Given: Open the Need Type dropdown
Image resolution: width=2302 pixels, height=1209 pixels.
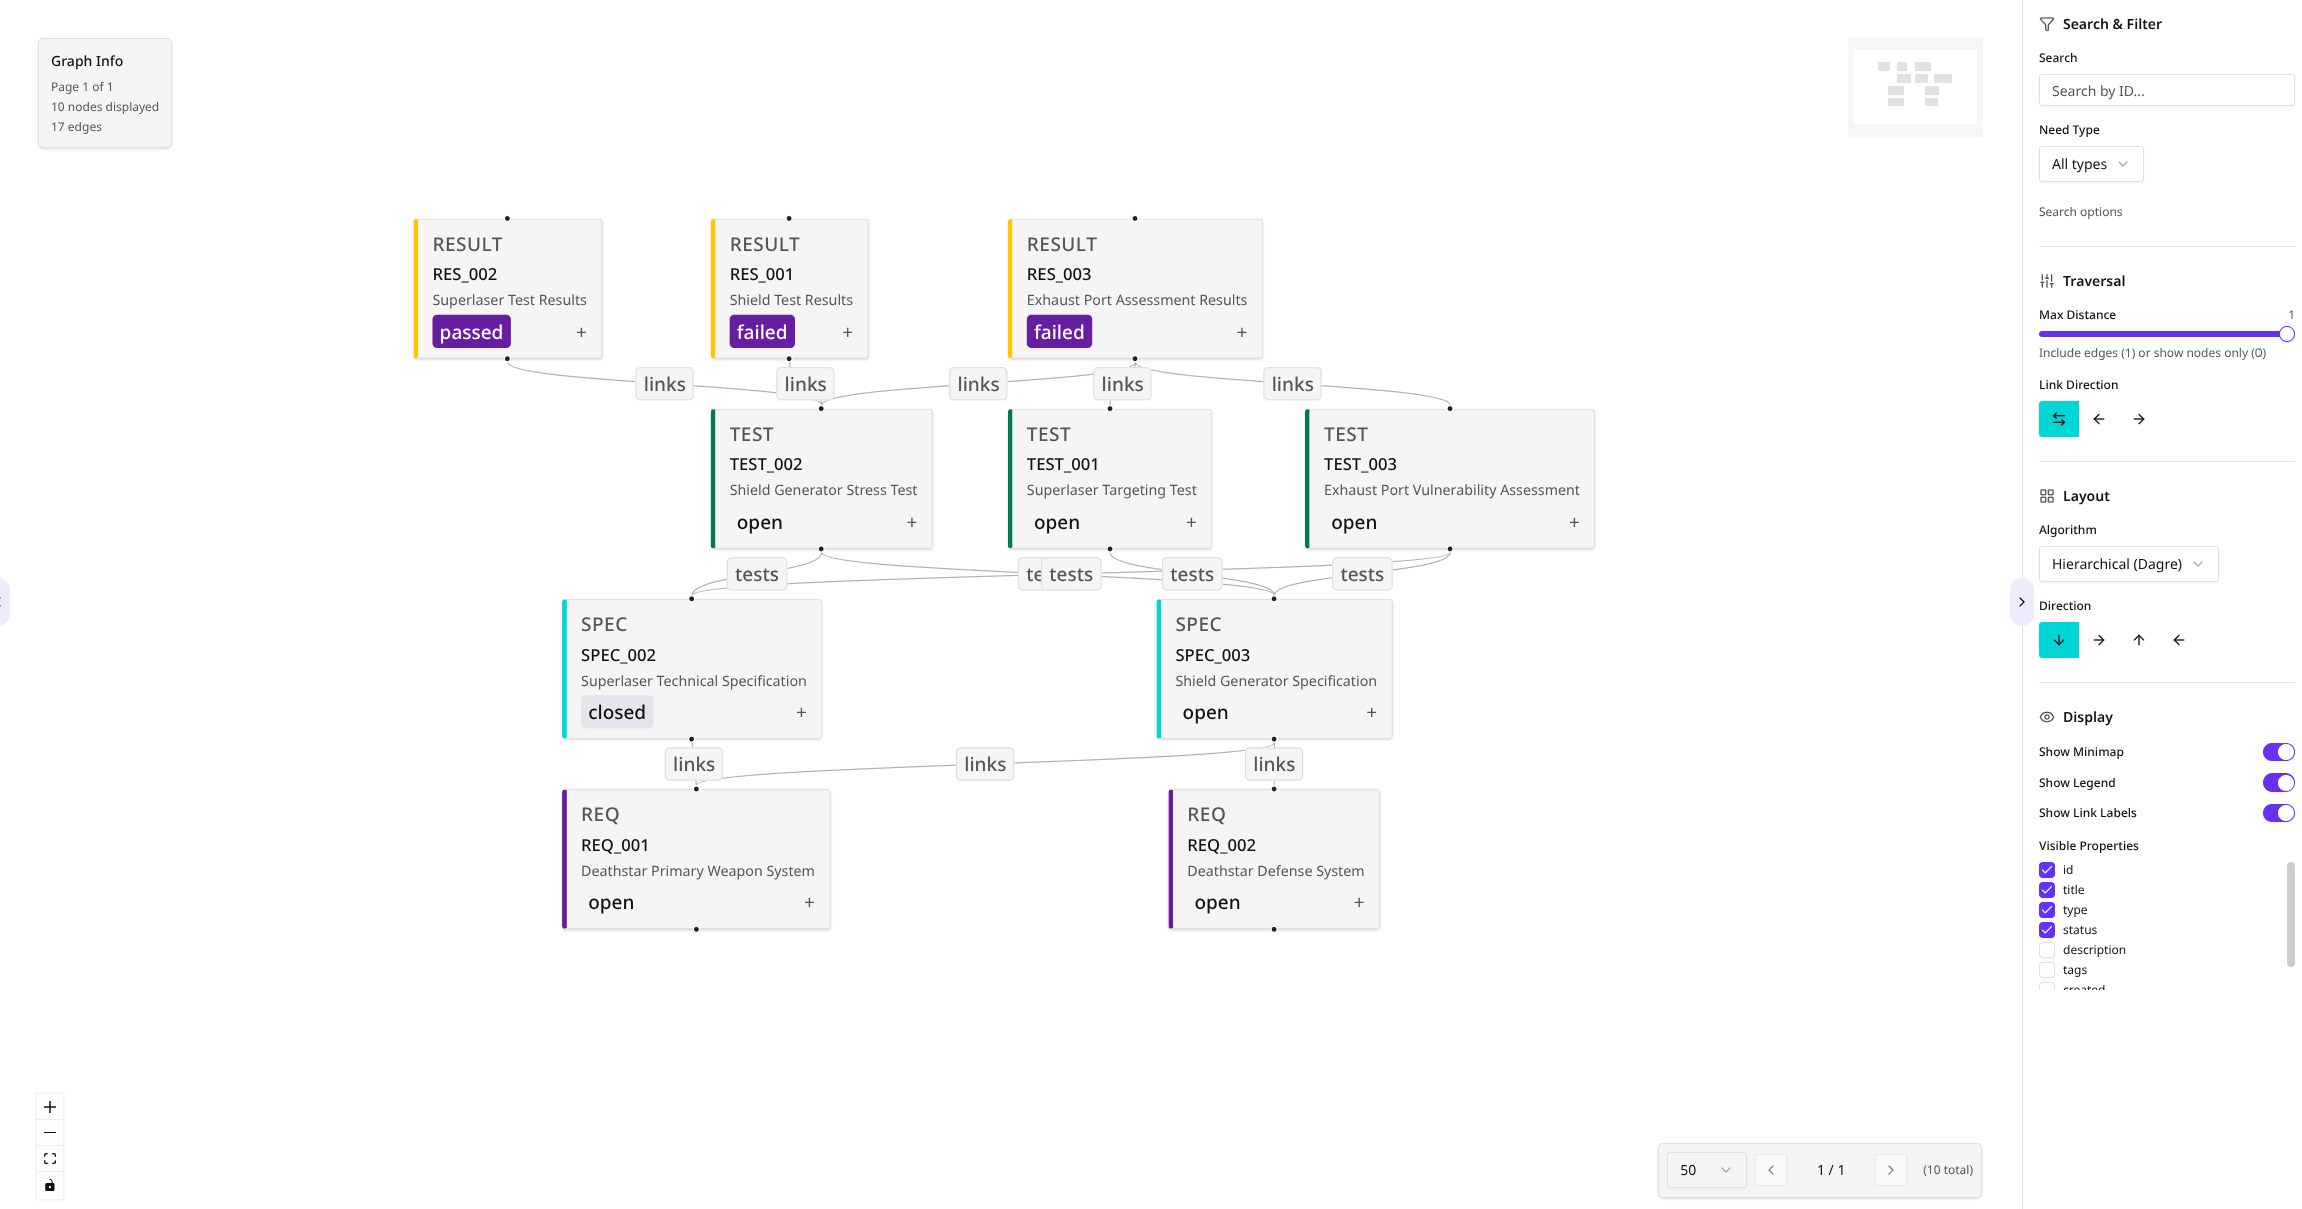Looking at the screenshot, I should (2090, 163).
